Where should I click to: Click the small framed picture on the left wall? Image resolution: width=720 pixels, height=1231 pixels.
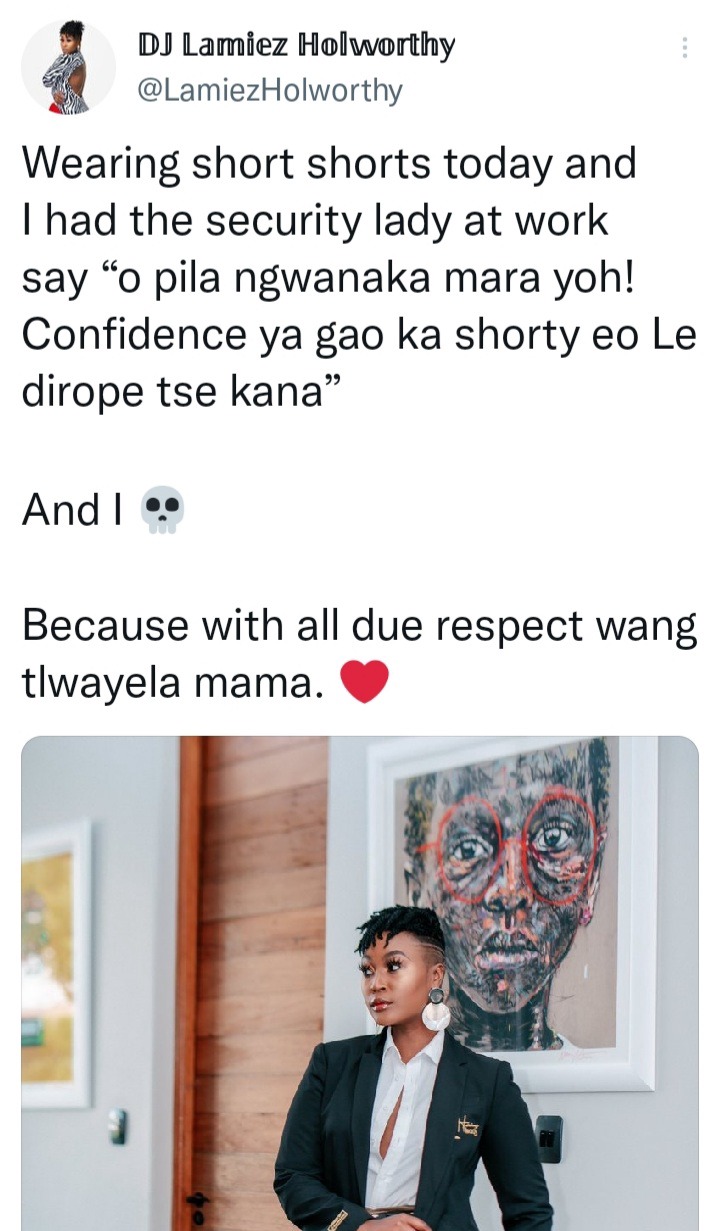point(56,965)
